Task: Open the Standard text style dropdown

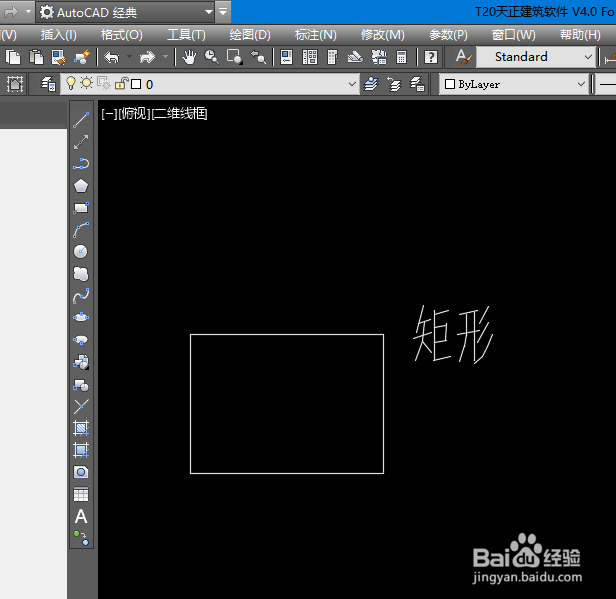Action: pyautogui.click(x=588, y=57)
